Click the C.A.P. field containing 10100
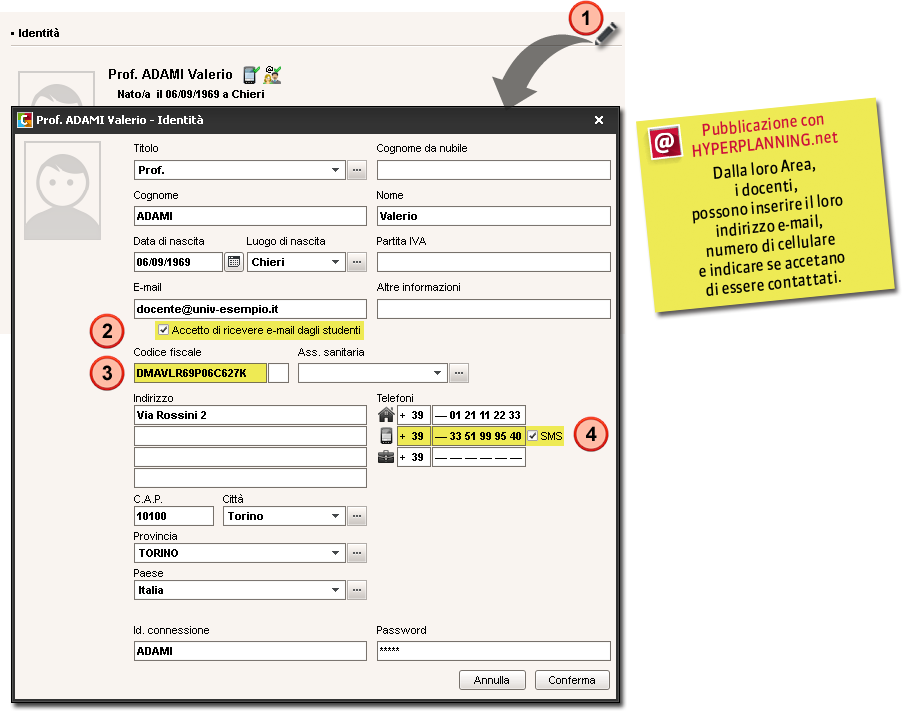This screenshot has height=717, width=908. tap(174, 515)
